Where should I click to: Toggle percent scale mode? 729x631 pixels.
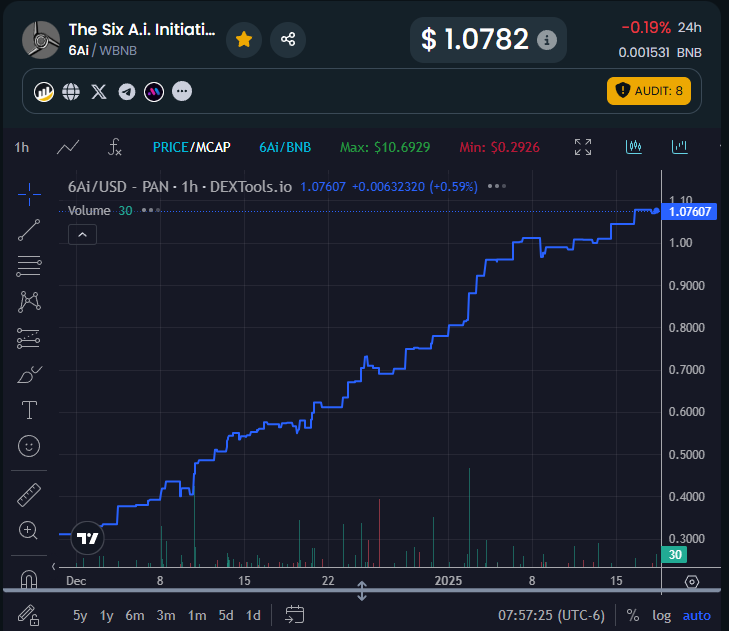(632, 616)
